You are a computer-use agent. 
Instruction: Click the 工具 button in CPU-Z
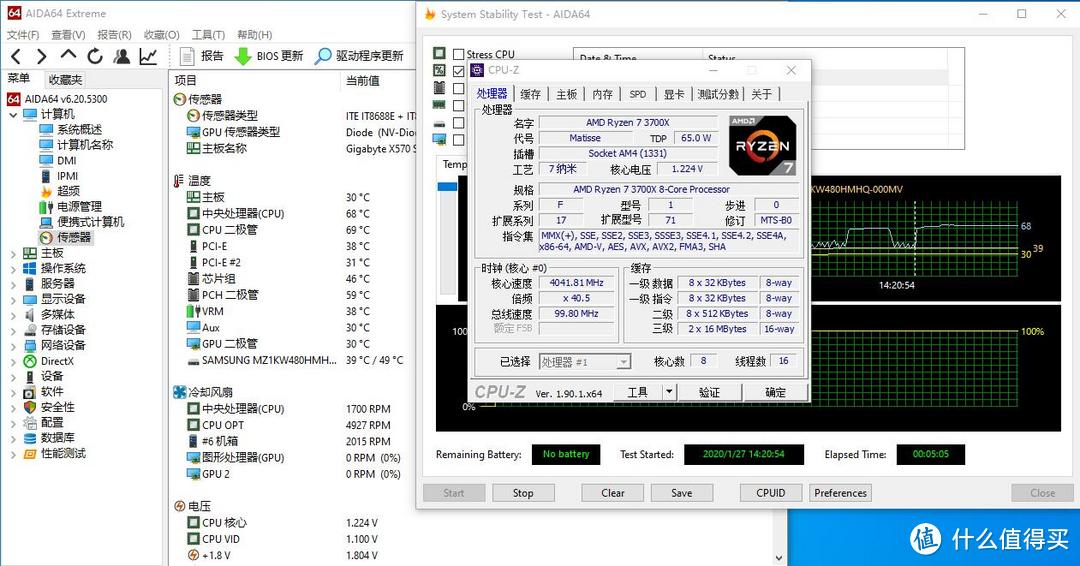coord(637,392)
